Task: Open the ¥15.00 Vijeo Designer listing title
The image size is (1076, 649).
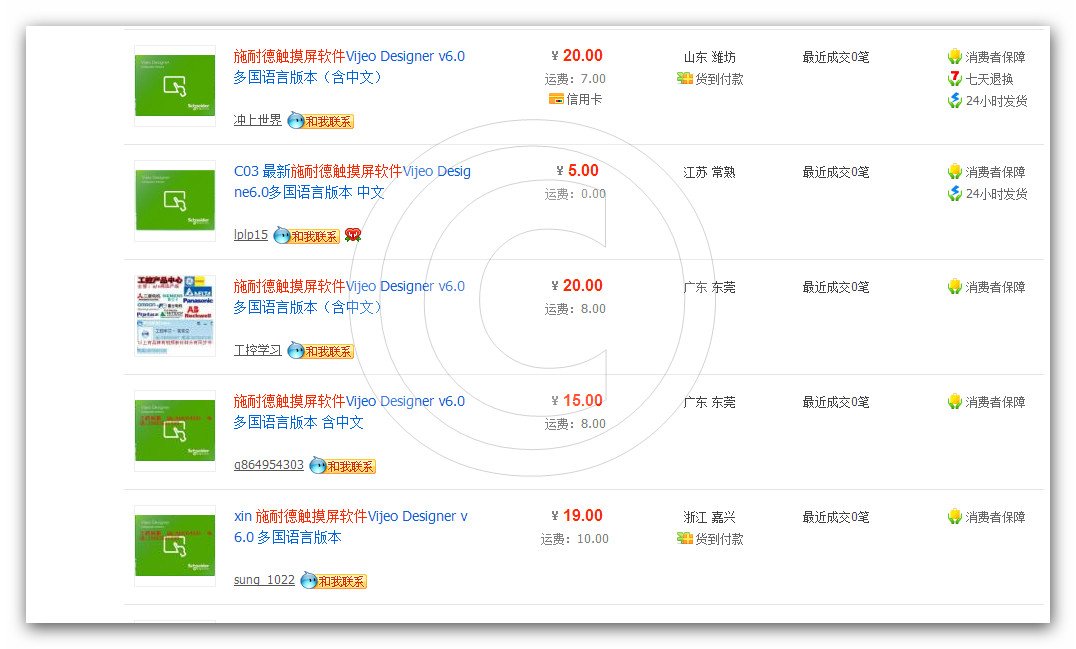Action: point(348,411)
